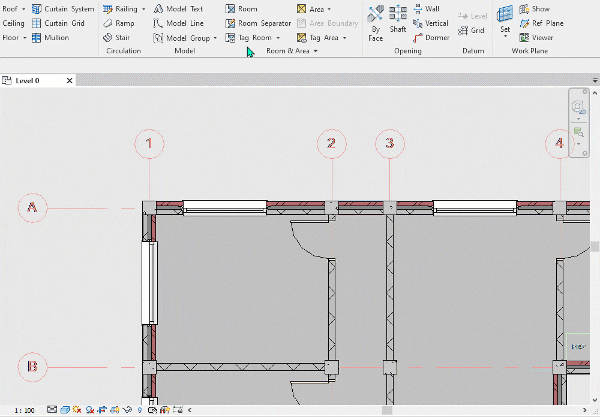Select the Stair tool

pos(117,37)
